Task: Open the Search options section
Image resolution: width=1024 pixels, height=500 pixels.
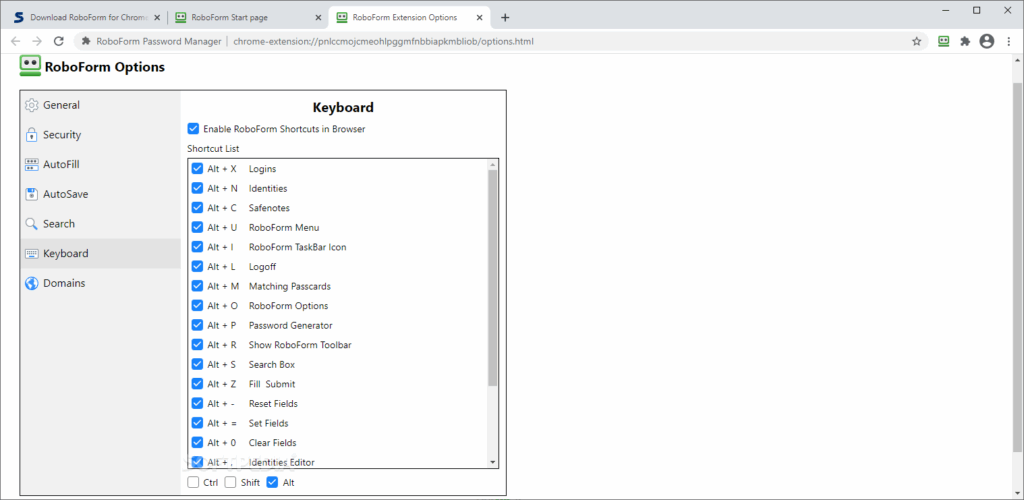Action: point(101,224)
